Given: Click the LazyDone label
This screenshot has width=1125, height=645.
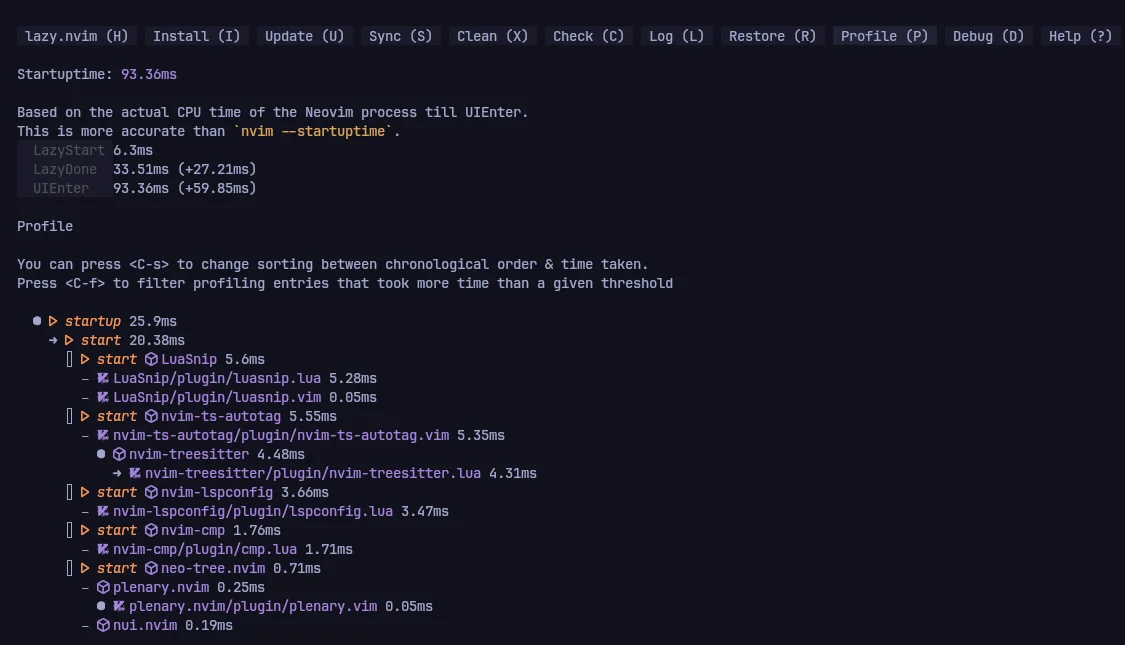Looking at the screenshot, I should 65,169.
